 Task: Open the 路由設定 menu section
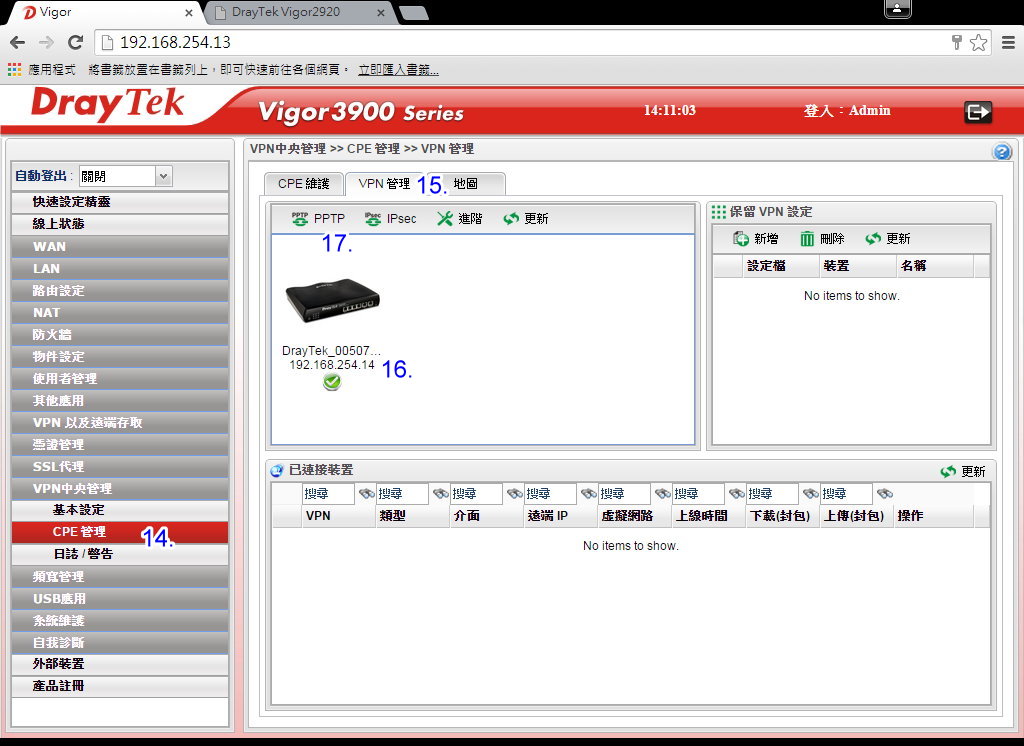point(120,291)
